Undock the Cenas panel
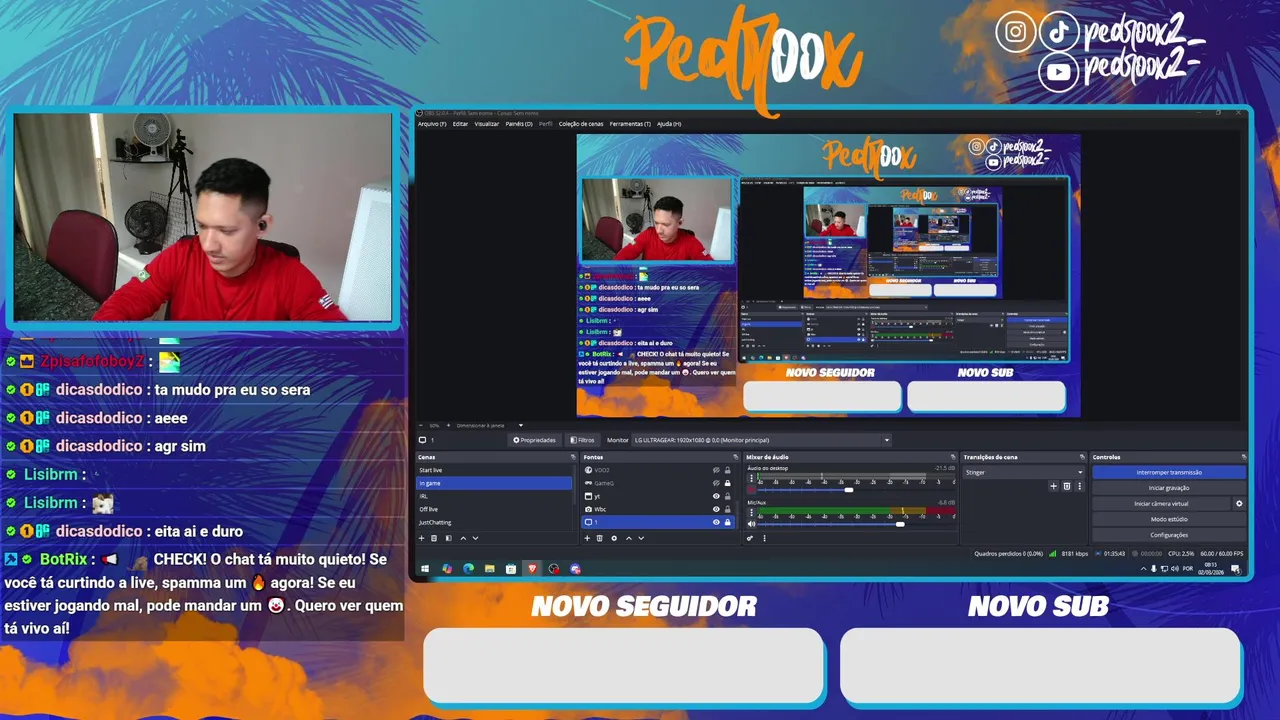 coord(573,457)
